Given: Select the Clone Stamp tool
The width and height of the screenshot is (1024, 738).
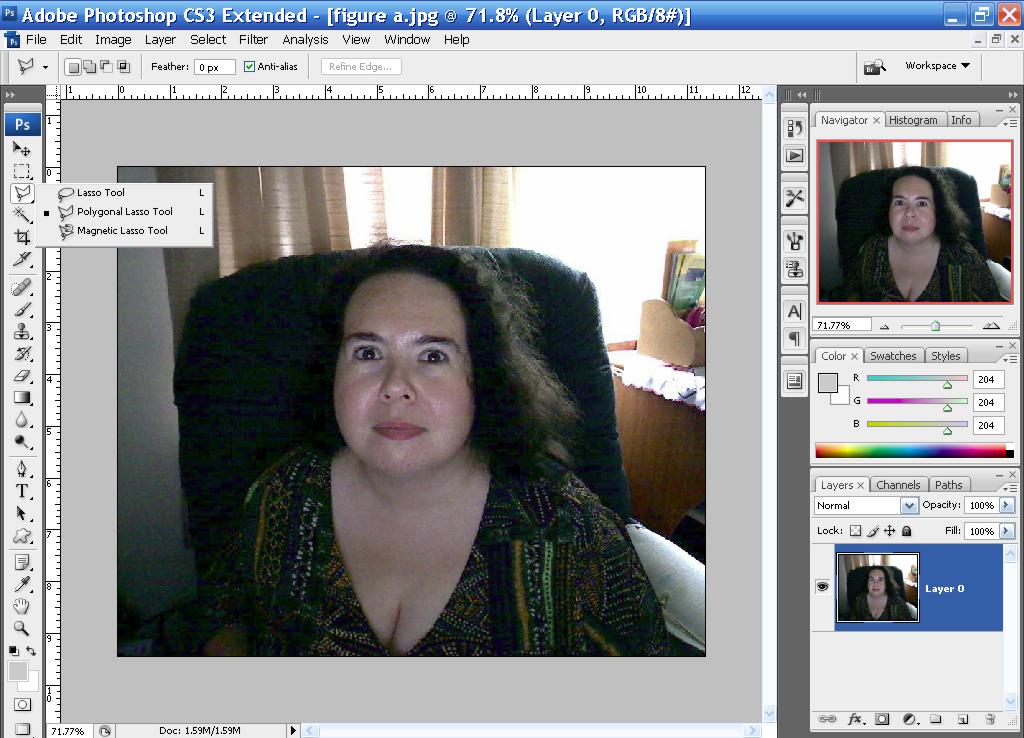Looking at the screenshot, I should pos(22,332).
